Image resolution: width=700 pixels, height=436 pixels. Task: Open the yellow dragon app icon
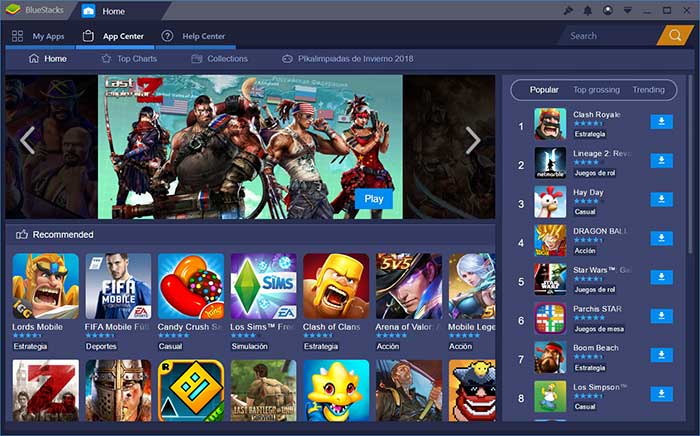pyautogui.click(x=336, y=390)
